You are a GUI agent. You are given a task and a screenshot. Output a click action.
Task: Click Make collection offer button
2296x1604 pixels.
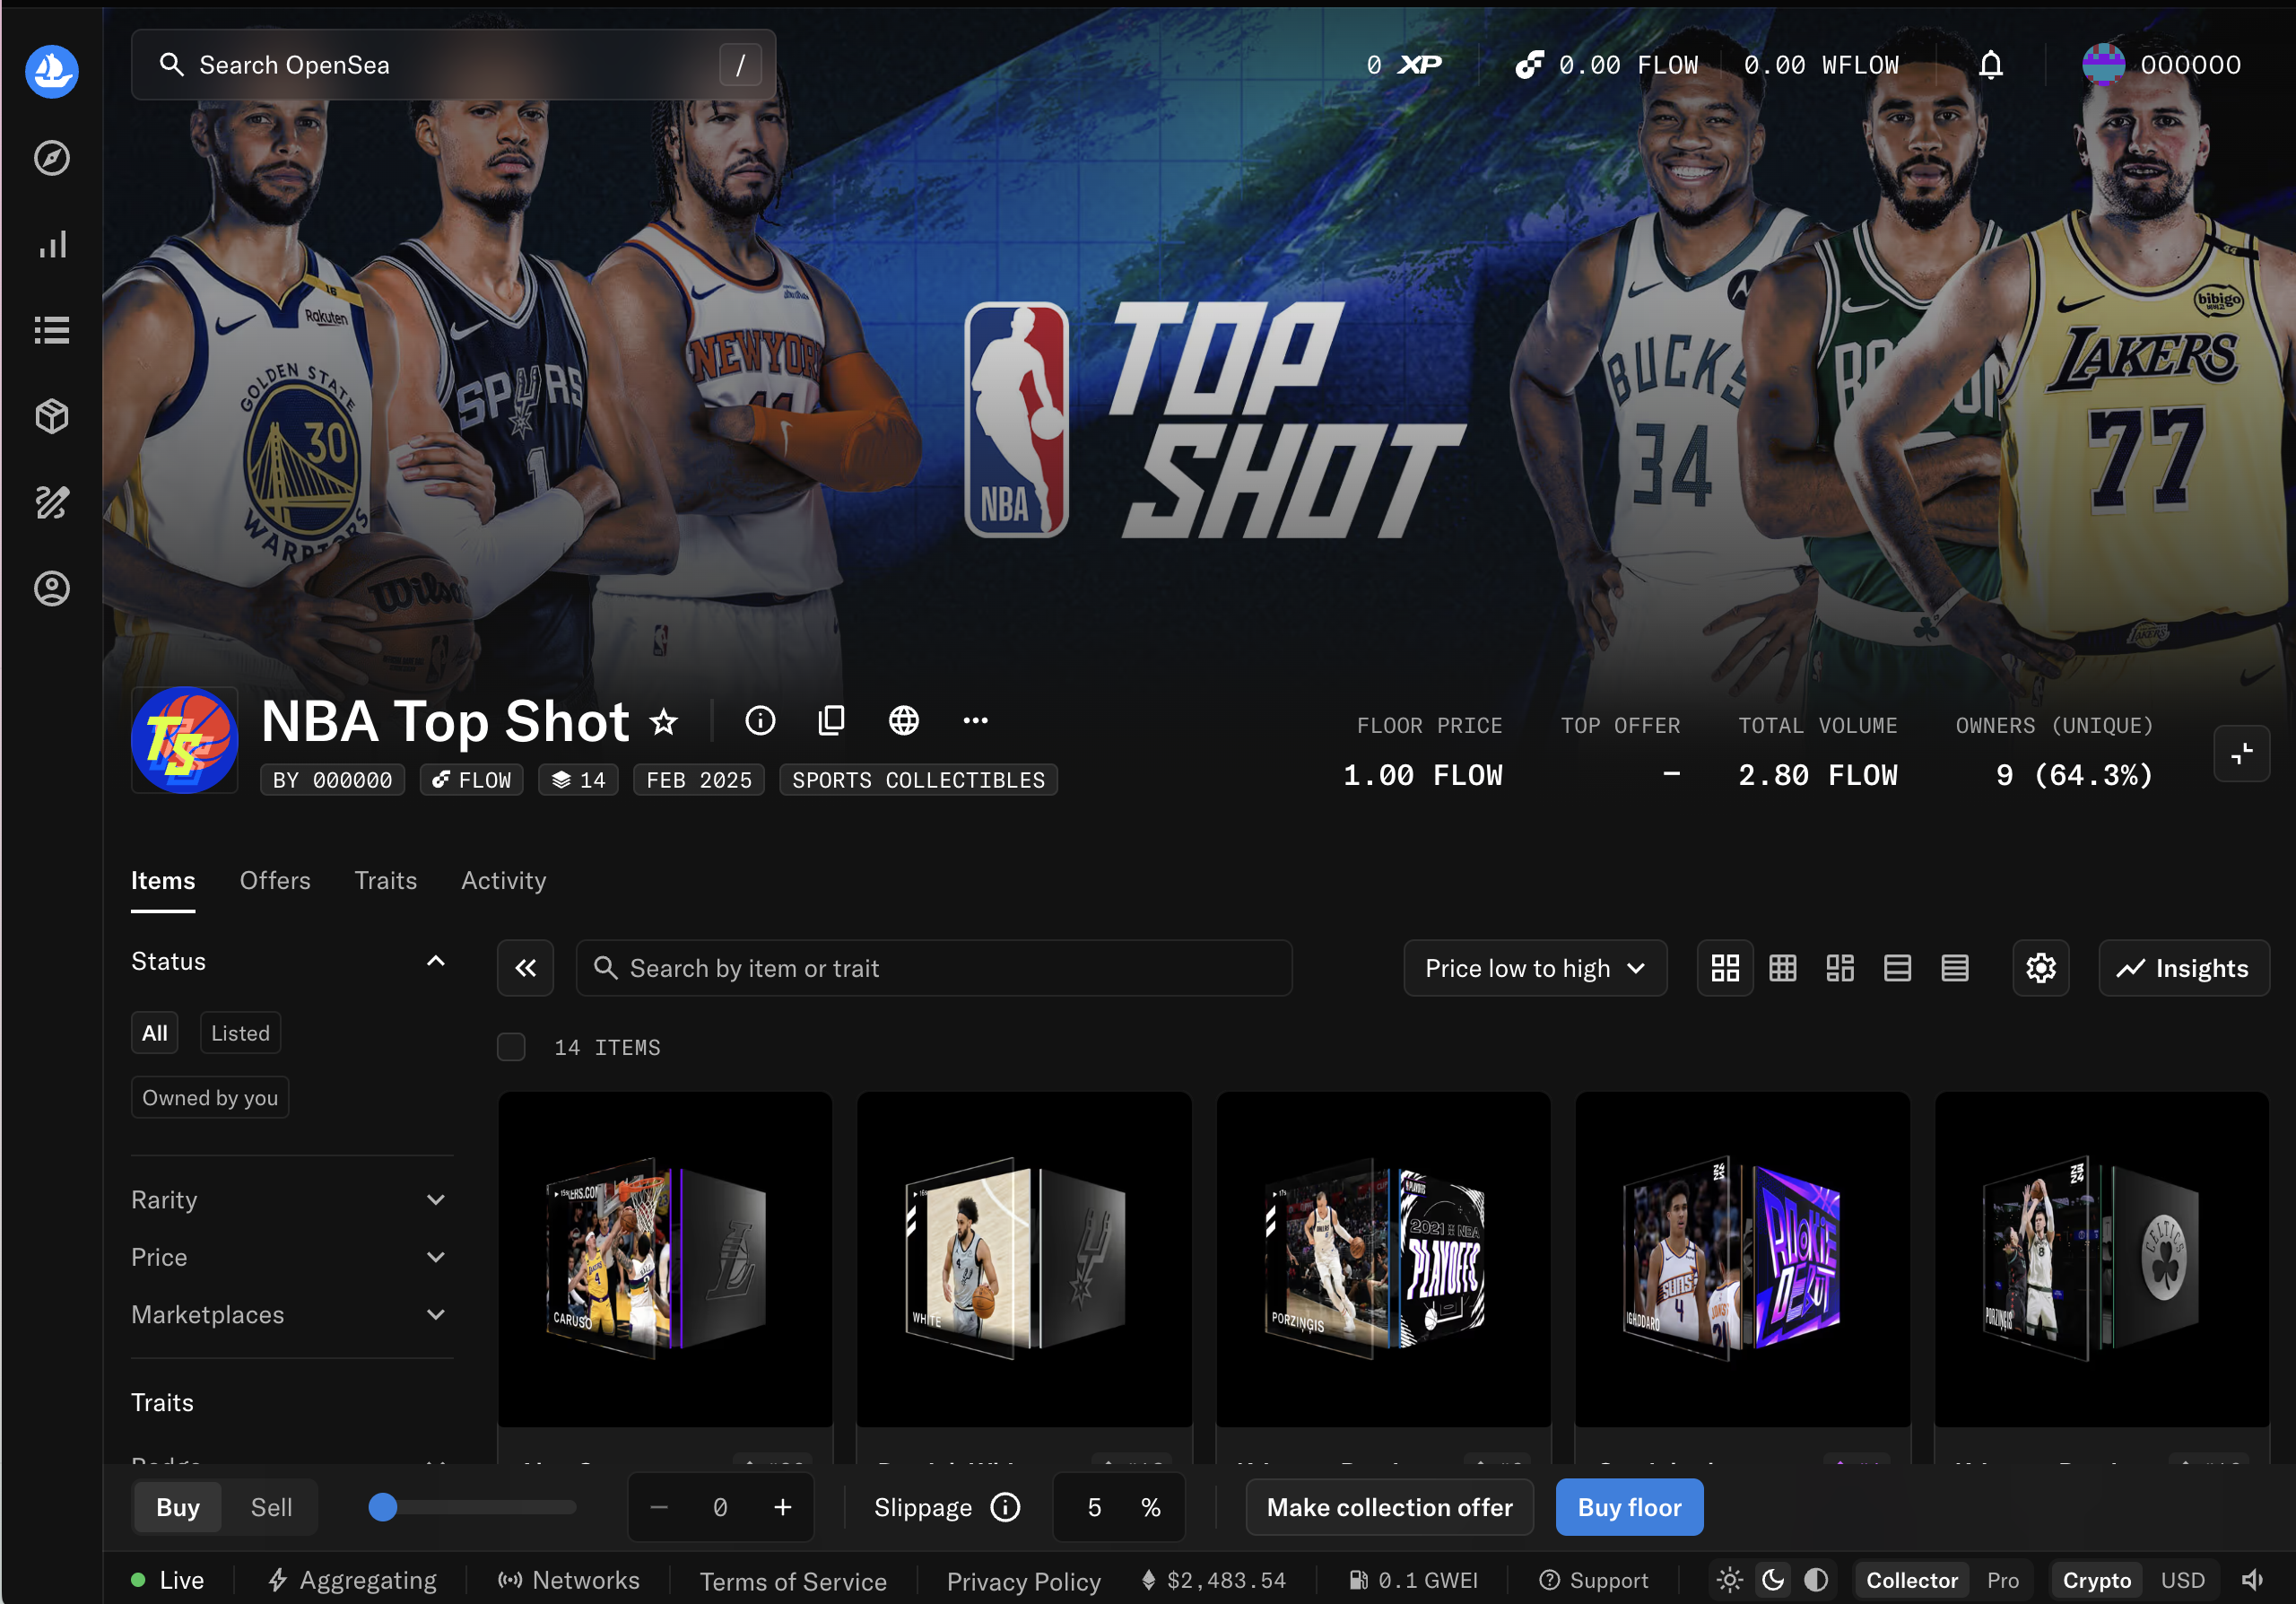(x=1390, y=1507)
